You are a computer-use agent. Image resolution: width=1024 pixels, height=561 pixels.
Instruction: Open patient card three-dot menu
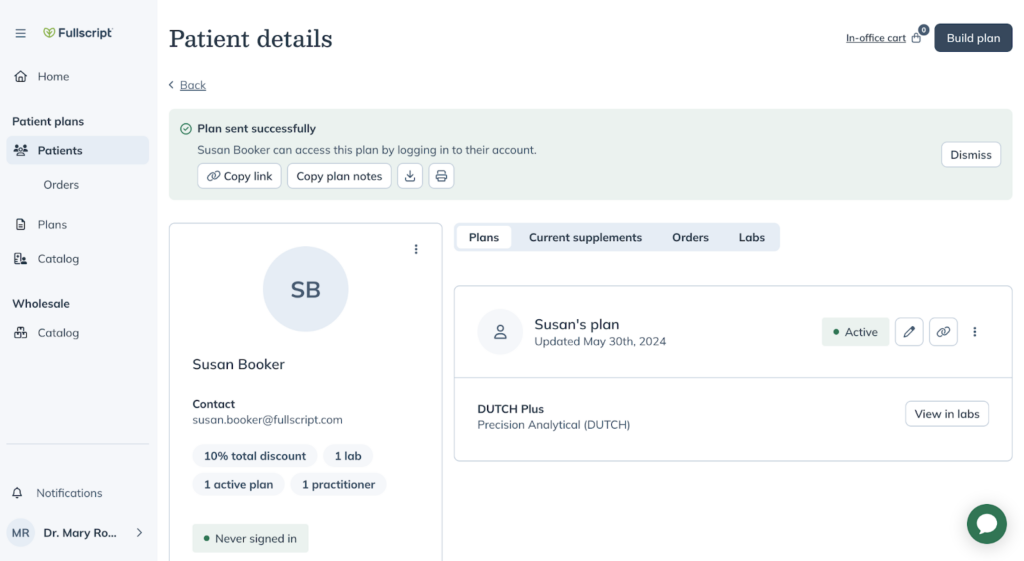coord(416,249)
